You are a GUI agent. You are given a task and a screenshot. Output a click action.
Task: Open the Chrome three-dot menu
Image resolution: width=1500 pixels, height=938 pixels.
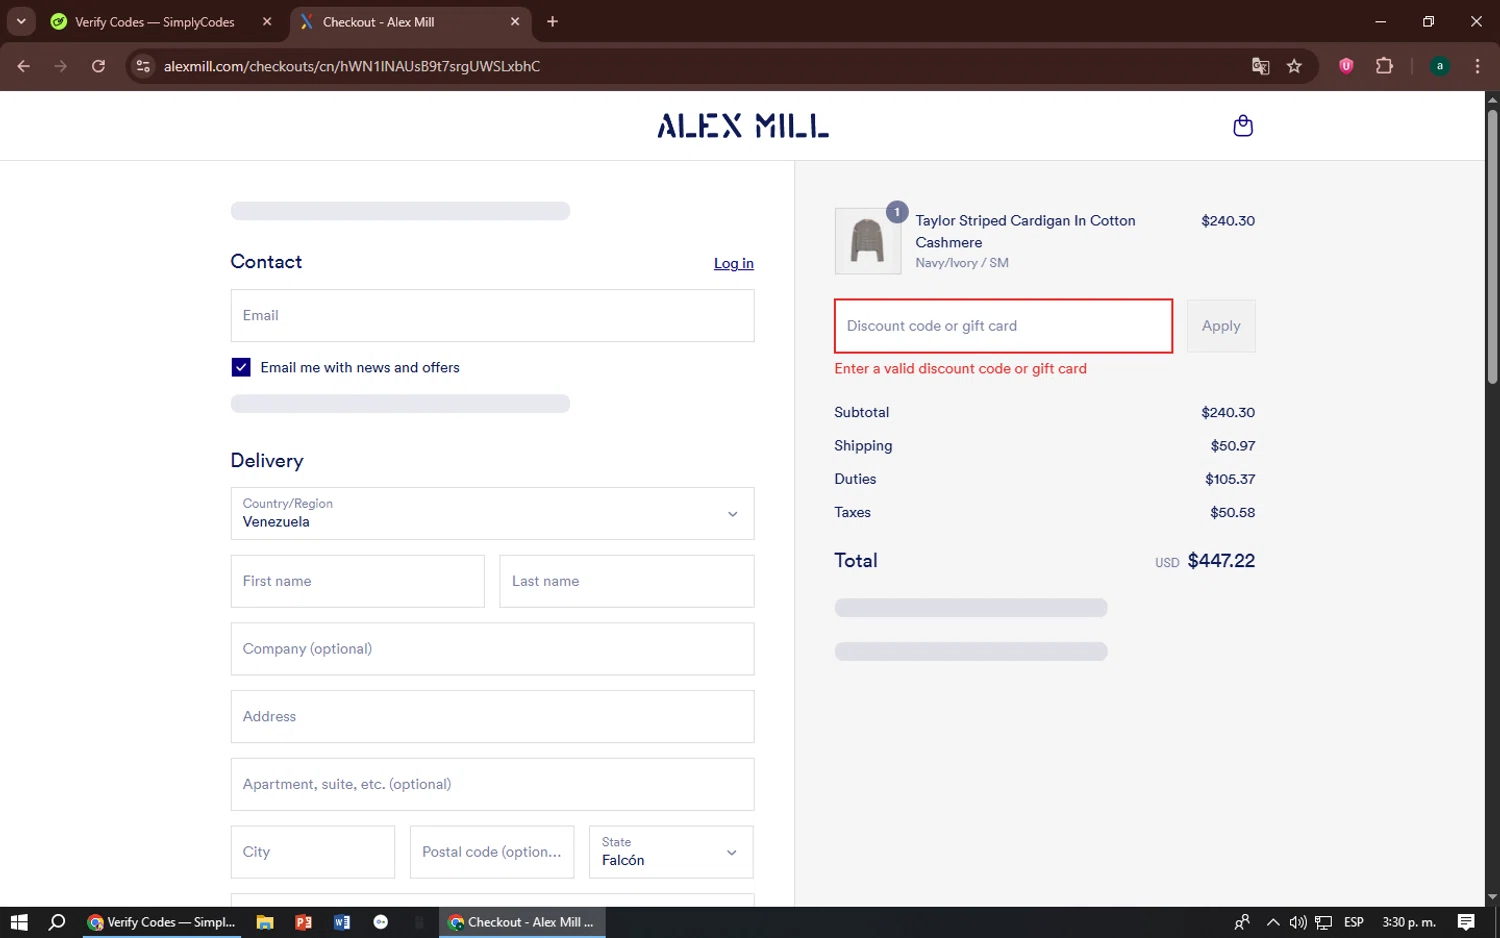coord(1477,66)
